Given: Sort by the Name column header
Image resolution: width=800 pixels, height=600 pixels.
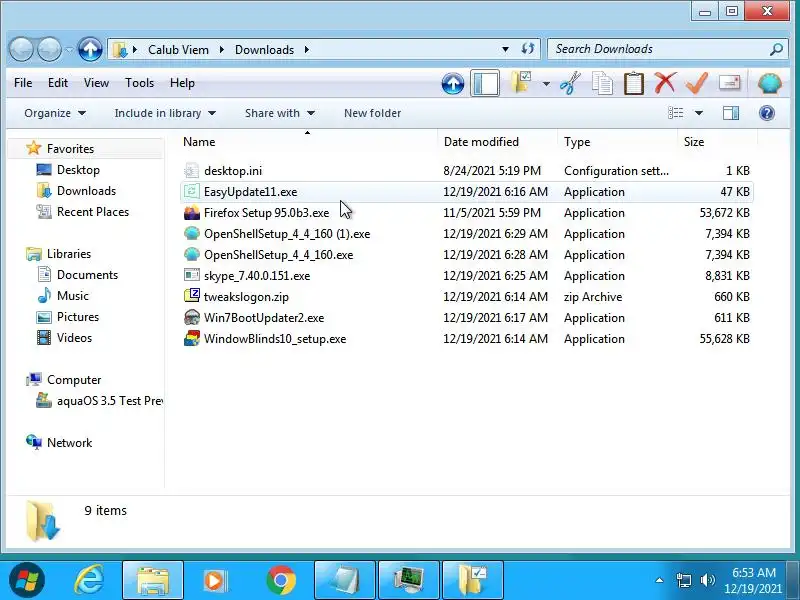Looking at the screenshot, I should click(308, 142).
